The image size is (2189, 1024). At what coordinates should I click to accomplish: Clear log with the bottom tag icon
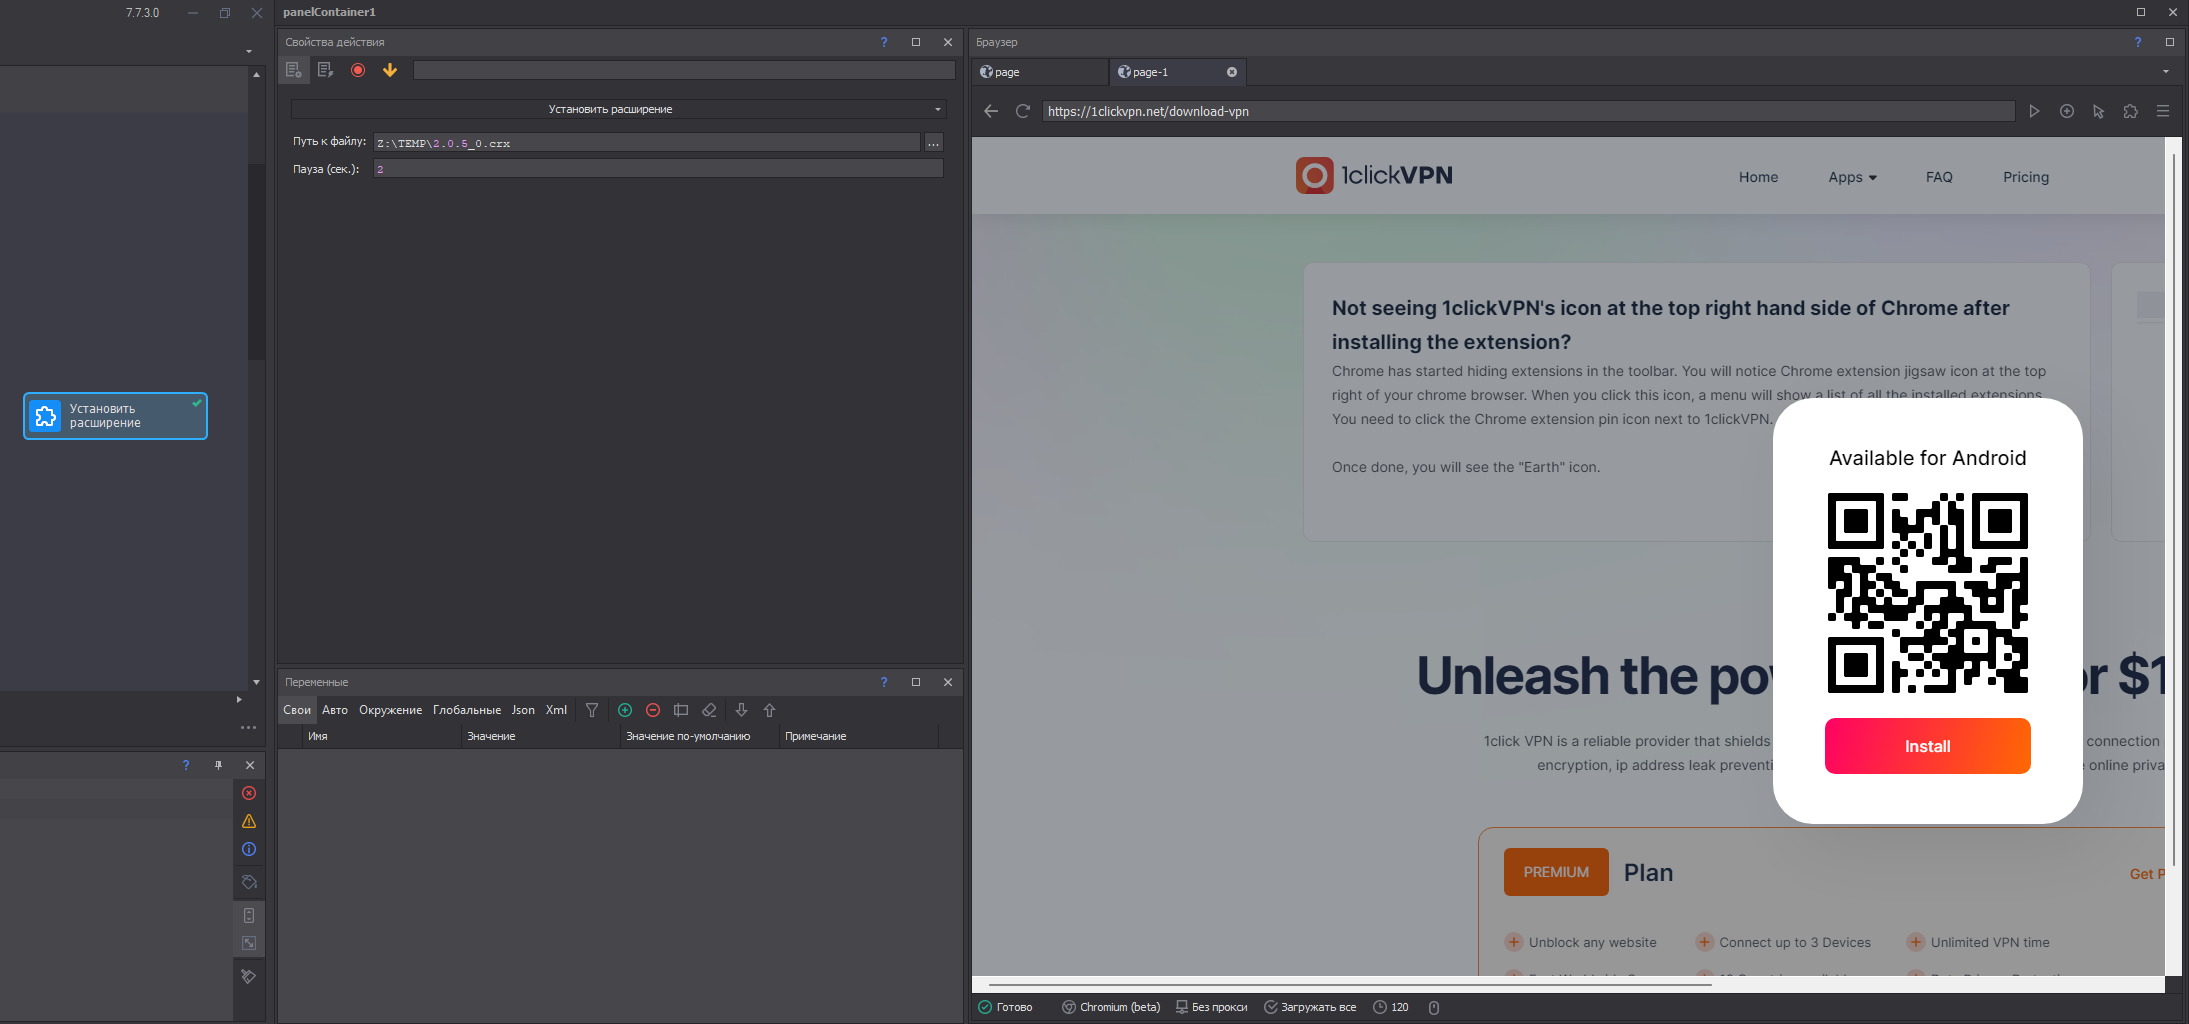click(x=249, y=976)
